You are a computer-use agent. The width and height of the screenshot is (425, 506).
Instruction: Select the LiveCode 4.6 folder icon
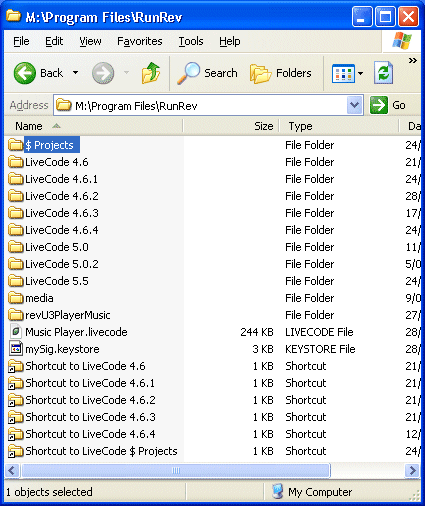pos(15,162)
